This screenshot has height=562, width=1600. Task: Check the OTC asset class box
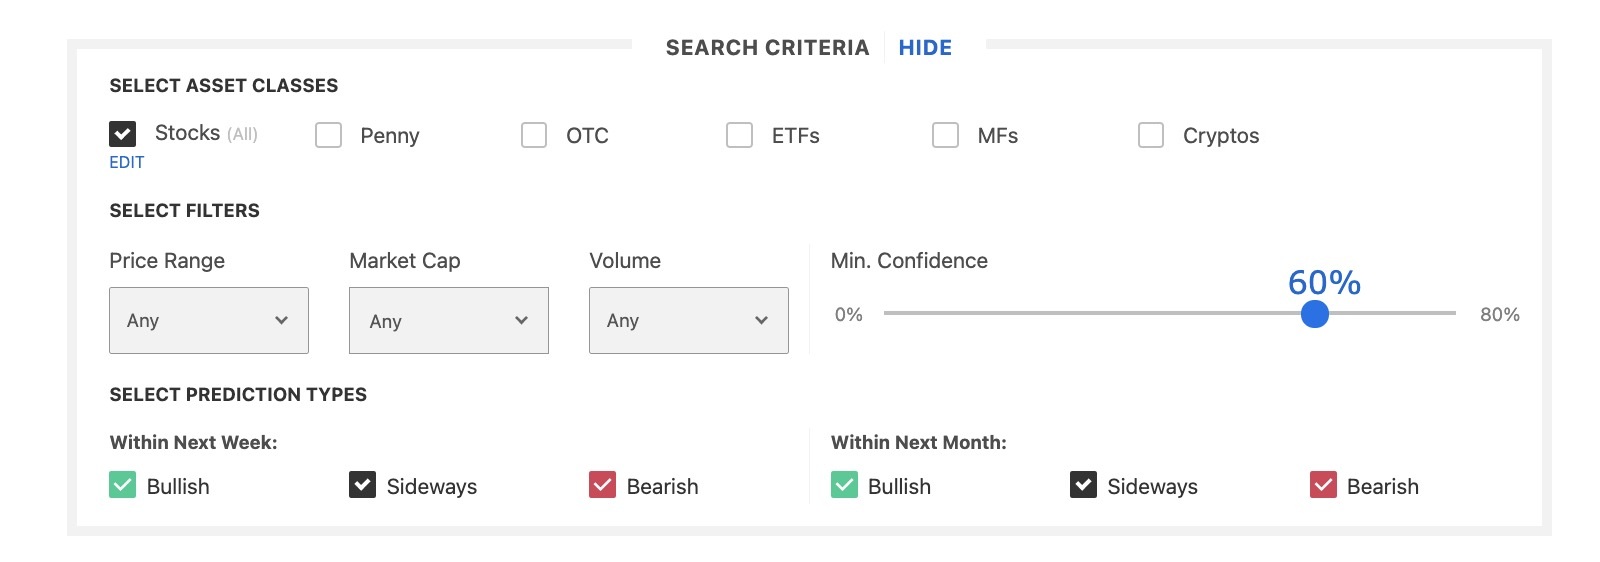534,135
